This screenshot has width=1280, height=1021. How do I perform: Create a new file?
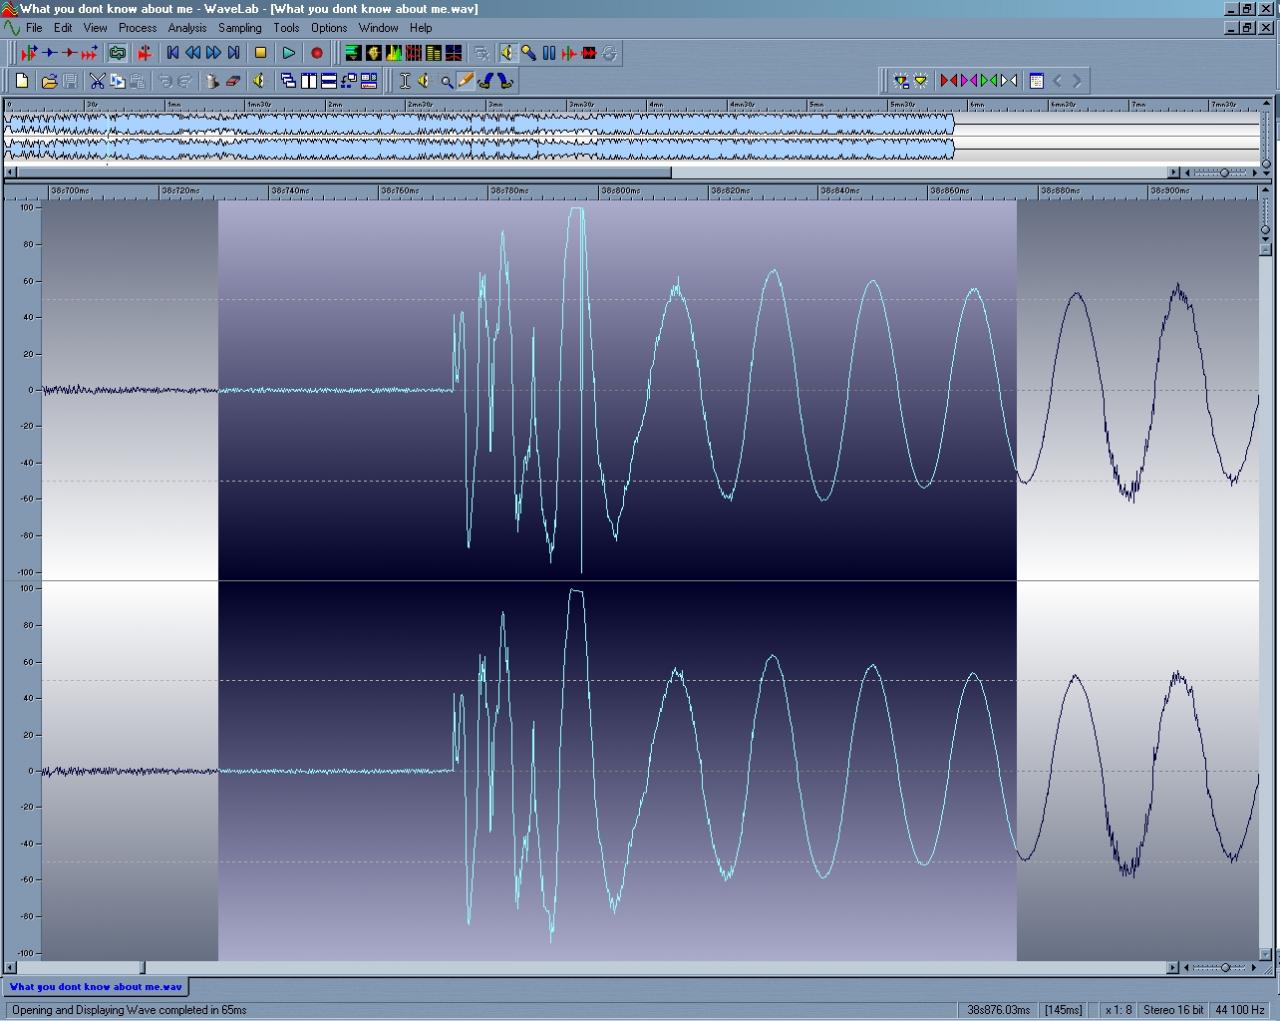[x=22, y=81]
